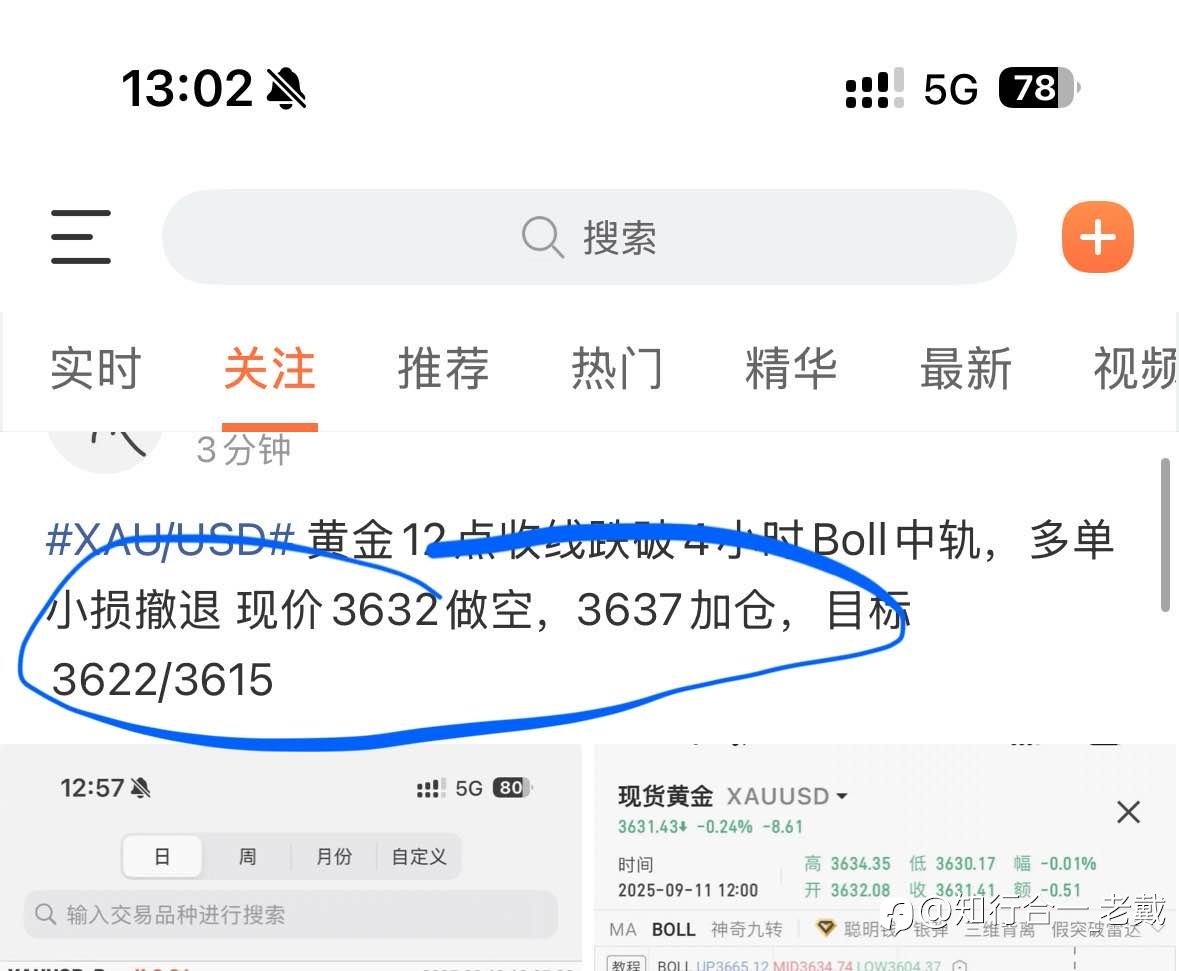Tap the poster's avatar picture
This screenshot has width=1179, height=971.
[x=105, y=451]
